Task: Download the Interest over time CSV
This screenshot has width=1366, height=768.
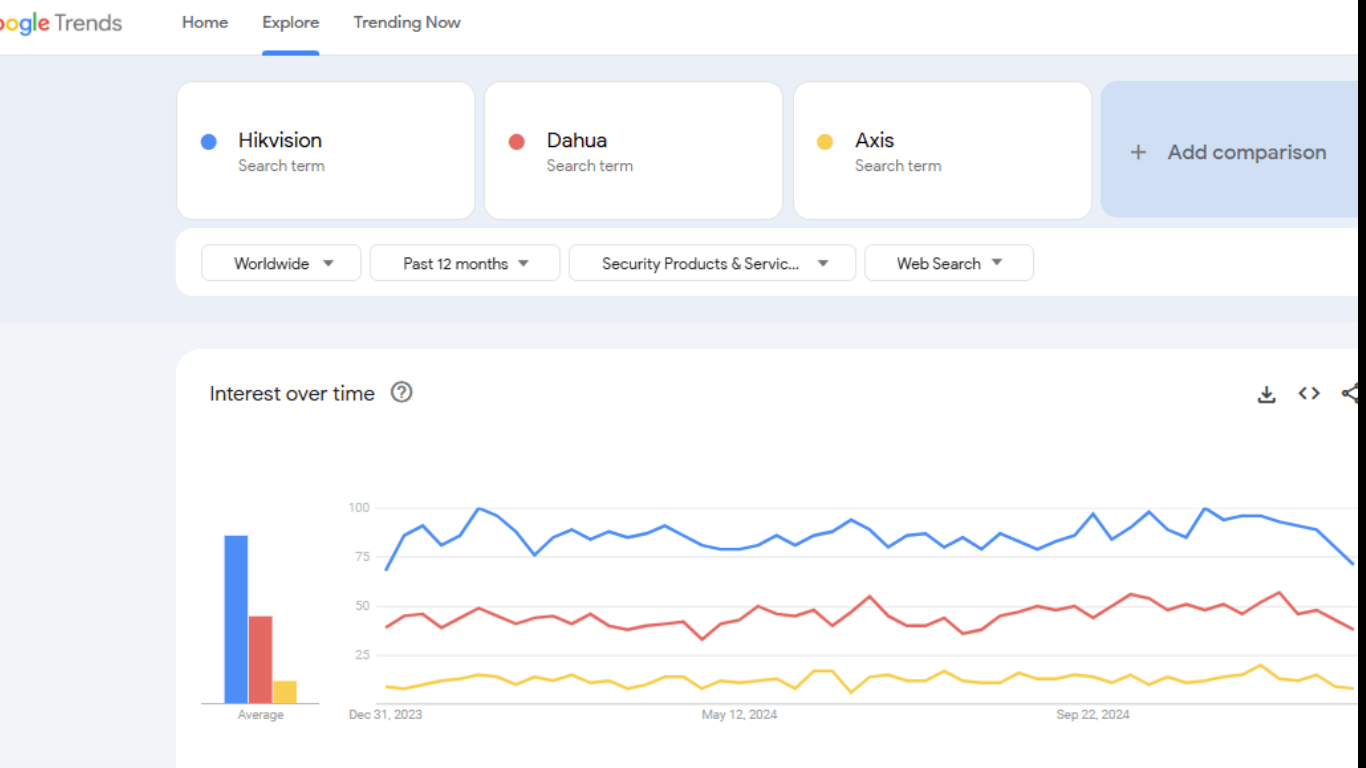Action: point(1266,394)
